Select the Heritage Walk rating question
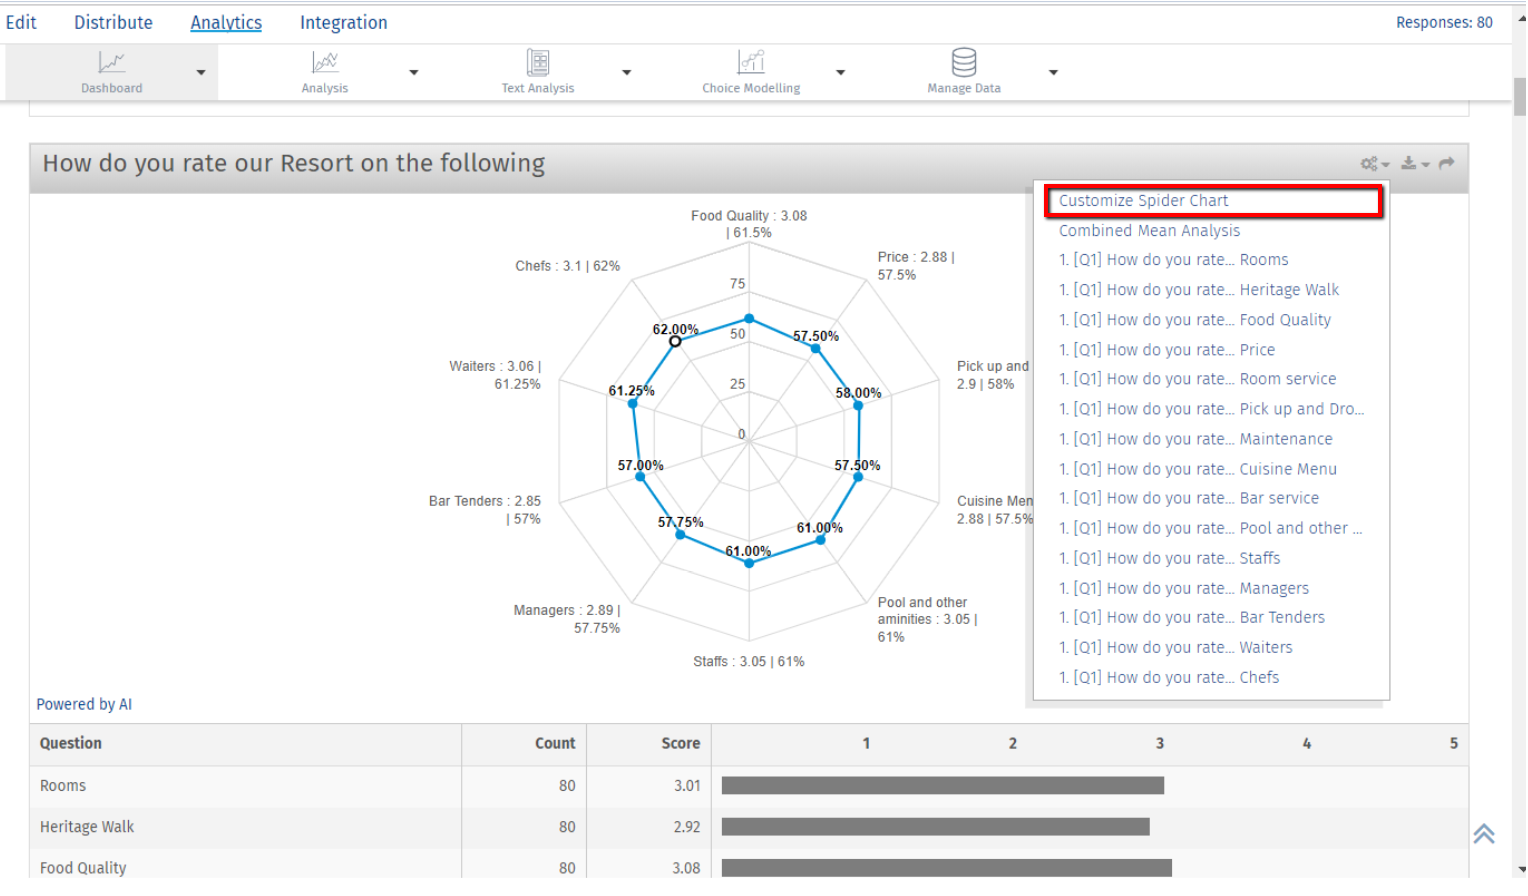The height and width of the screenshot is (896, 1528). 1199,289
